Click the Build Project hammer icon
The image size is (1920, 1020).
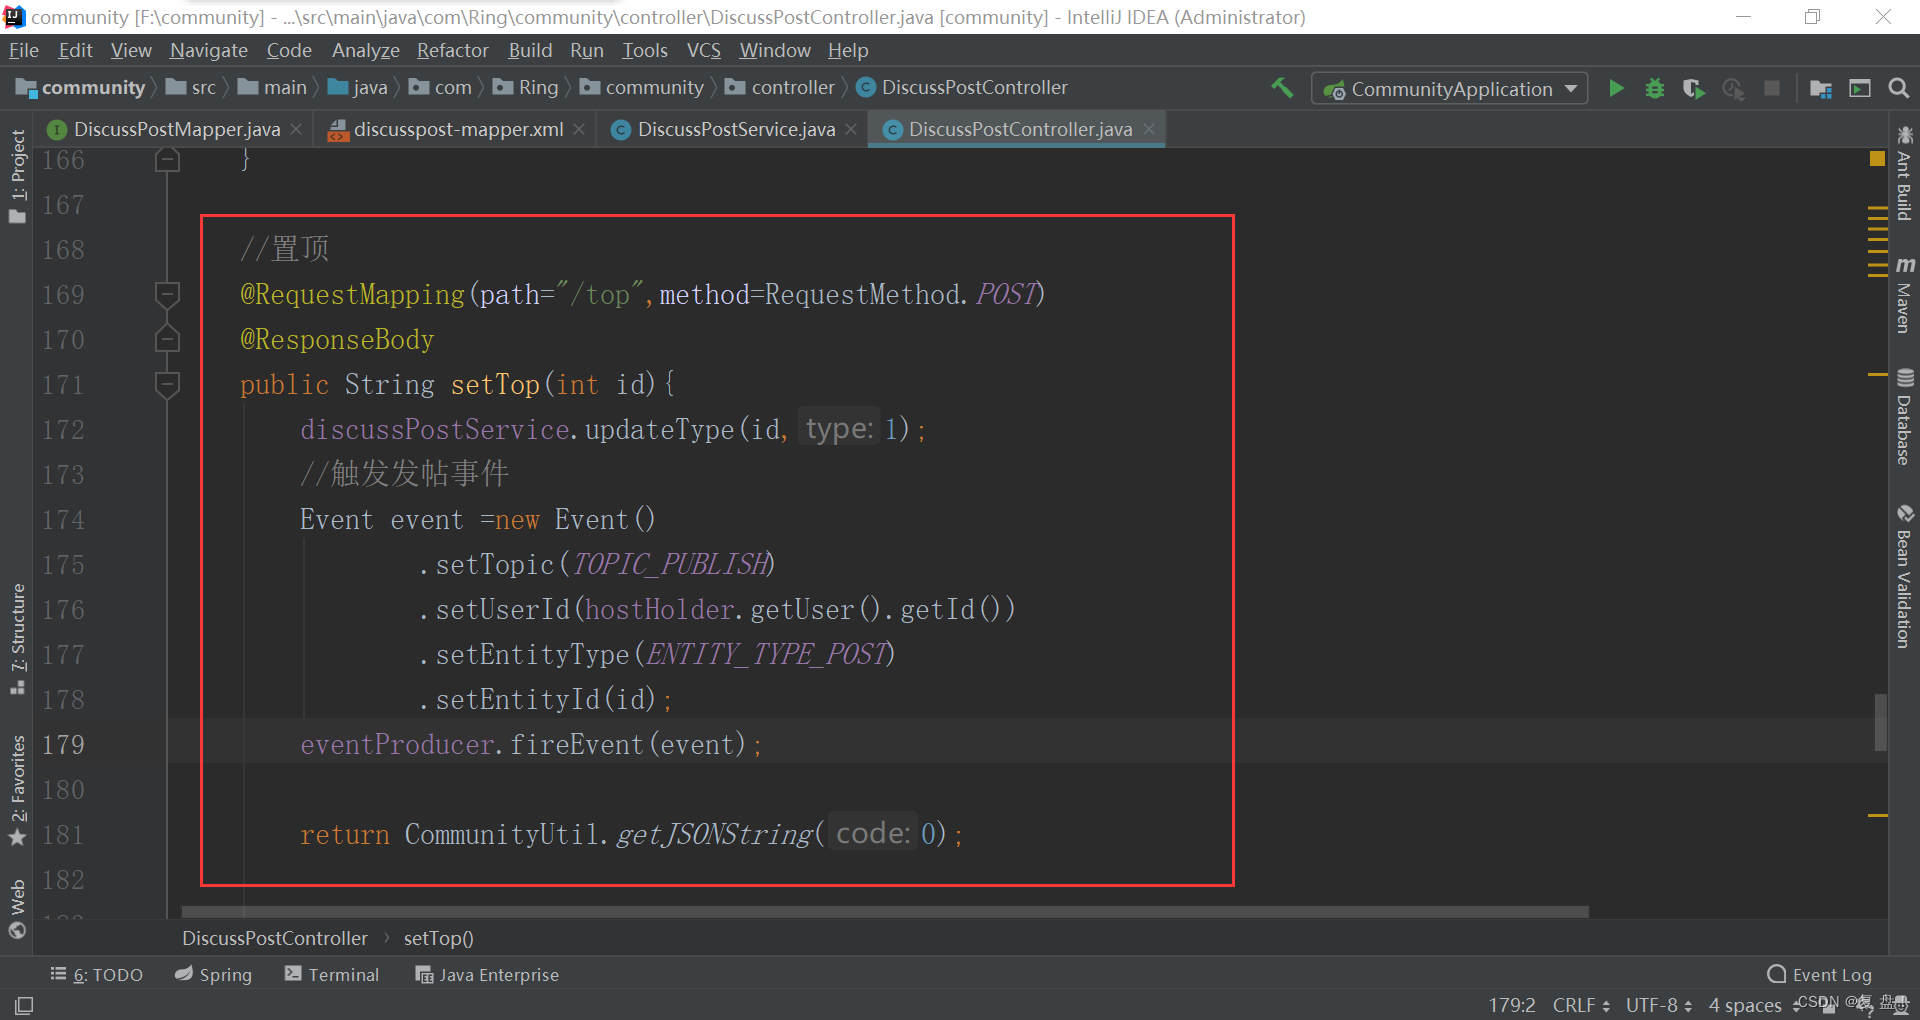(x=1282, y=88)
